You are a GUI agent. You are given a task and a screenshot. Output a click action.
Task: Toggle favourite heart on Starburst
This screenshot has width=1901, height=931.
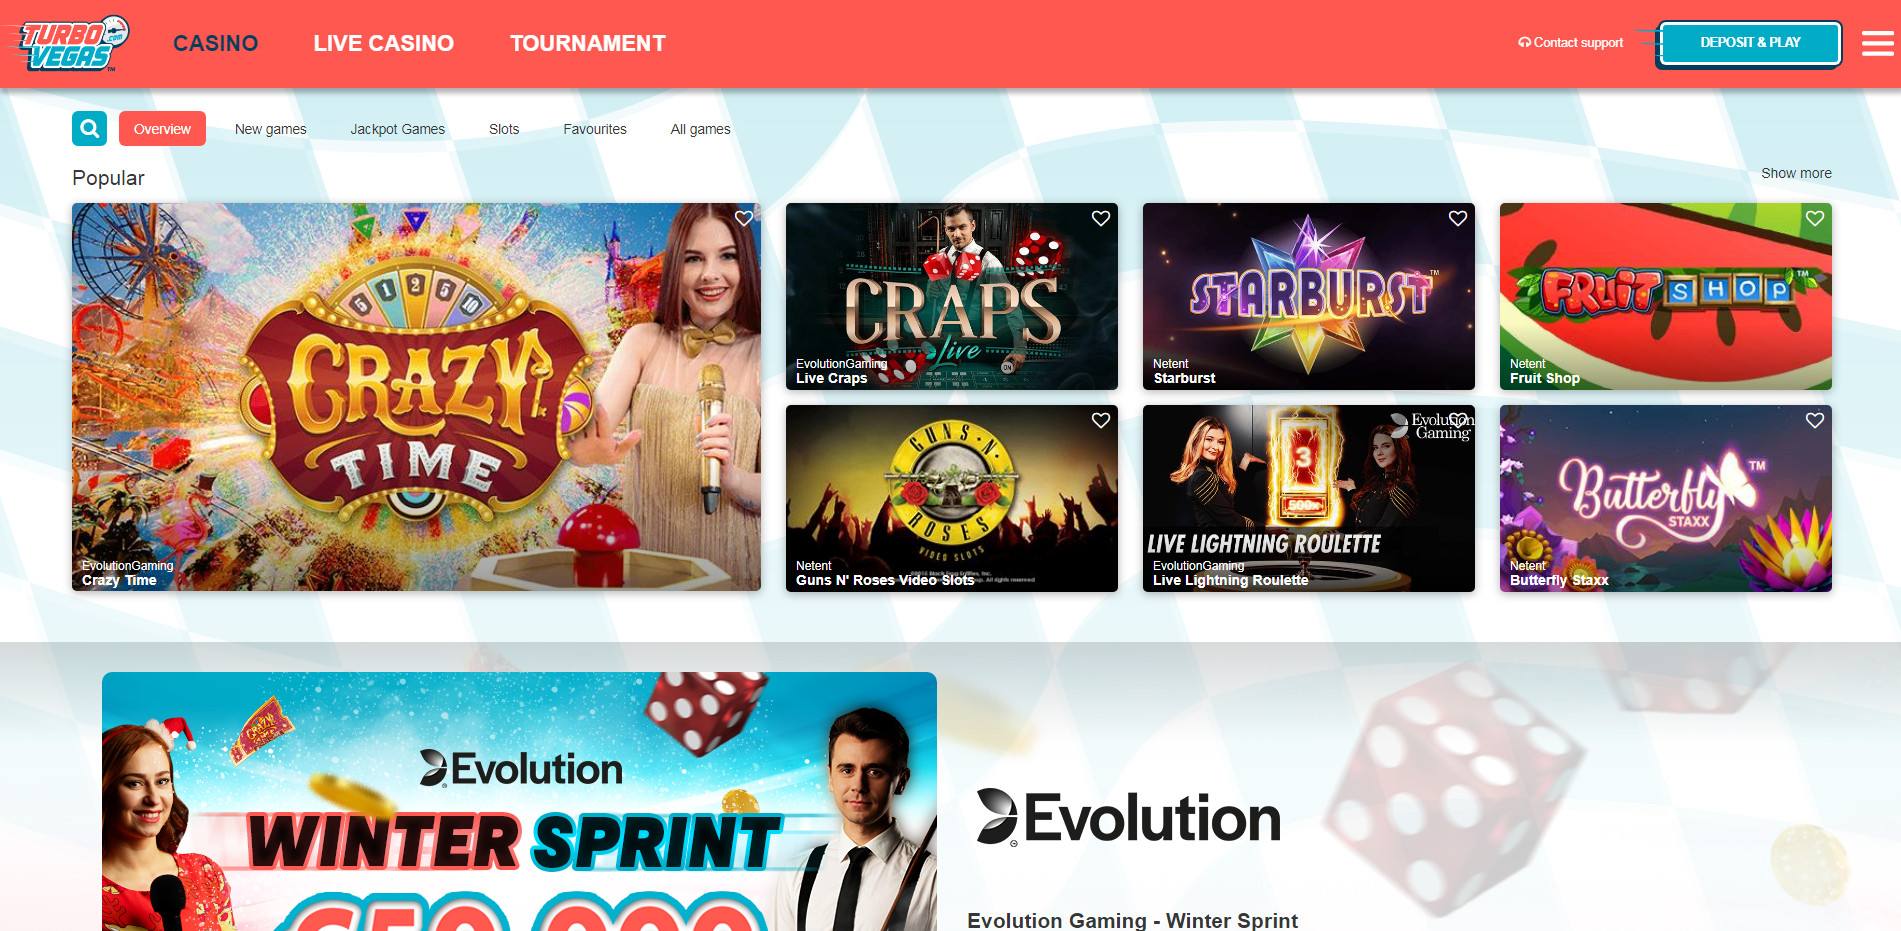click(x=1458, y=218)
